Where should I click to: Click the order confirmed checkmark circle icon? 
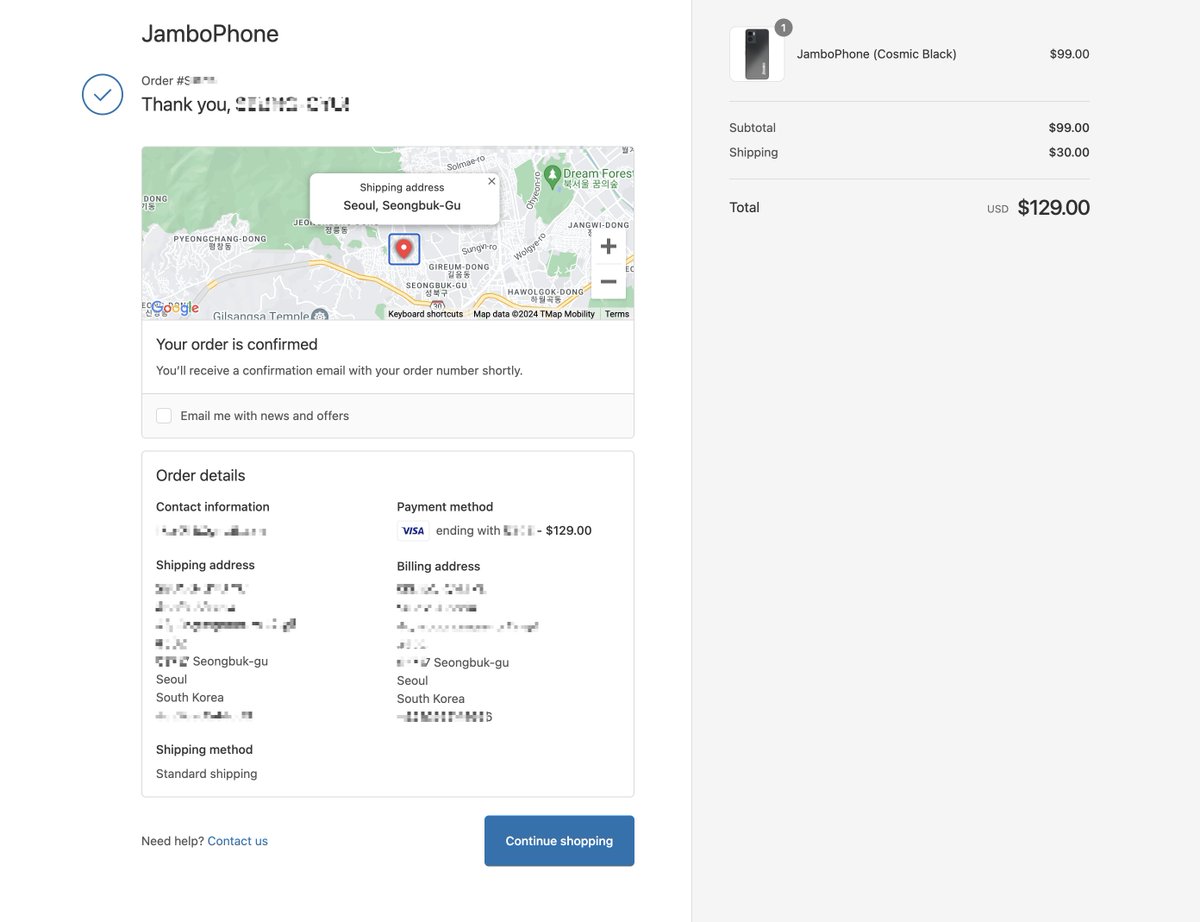102,94
